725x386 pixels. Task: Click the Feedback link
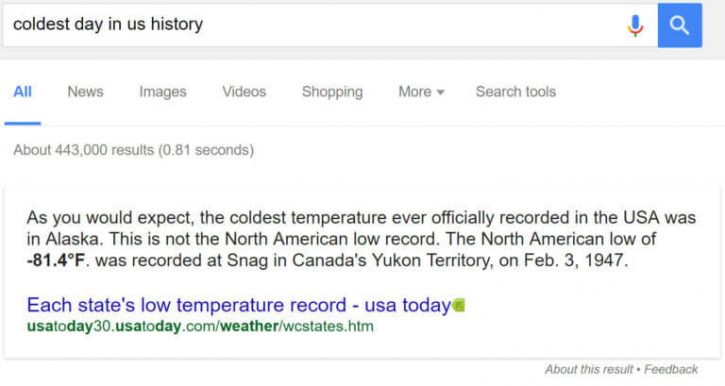coord(671,369)
